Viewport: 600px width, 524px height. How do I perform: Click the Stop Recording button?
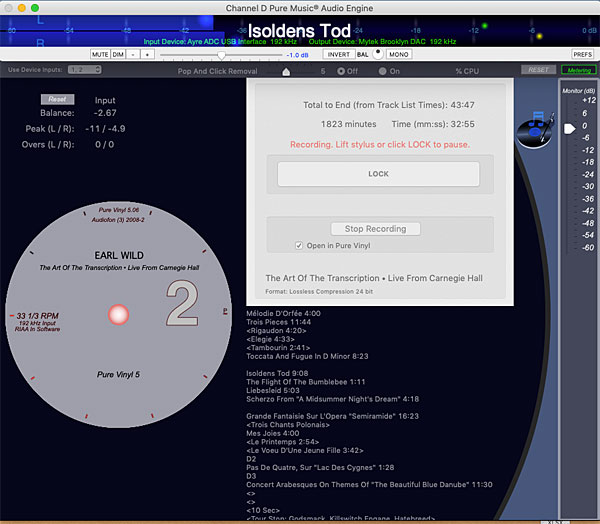coord(375,229)
